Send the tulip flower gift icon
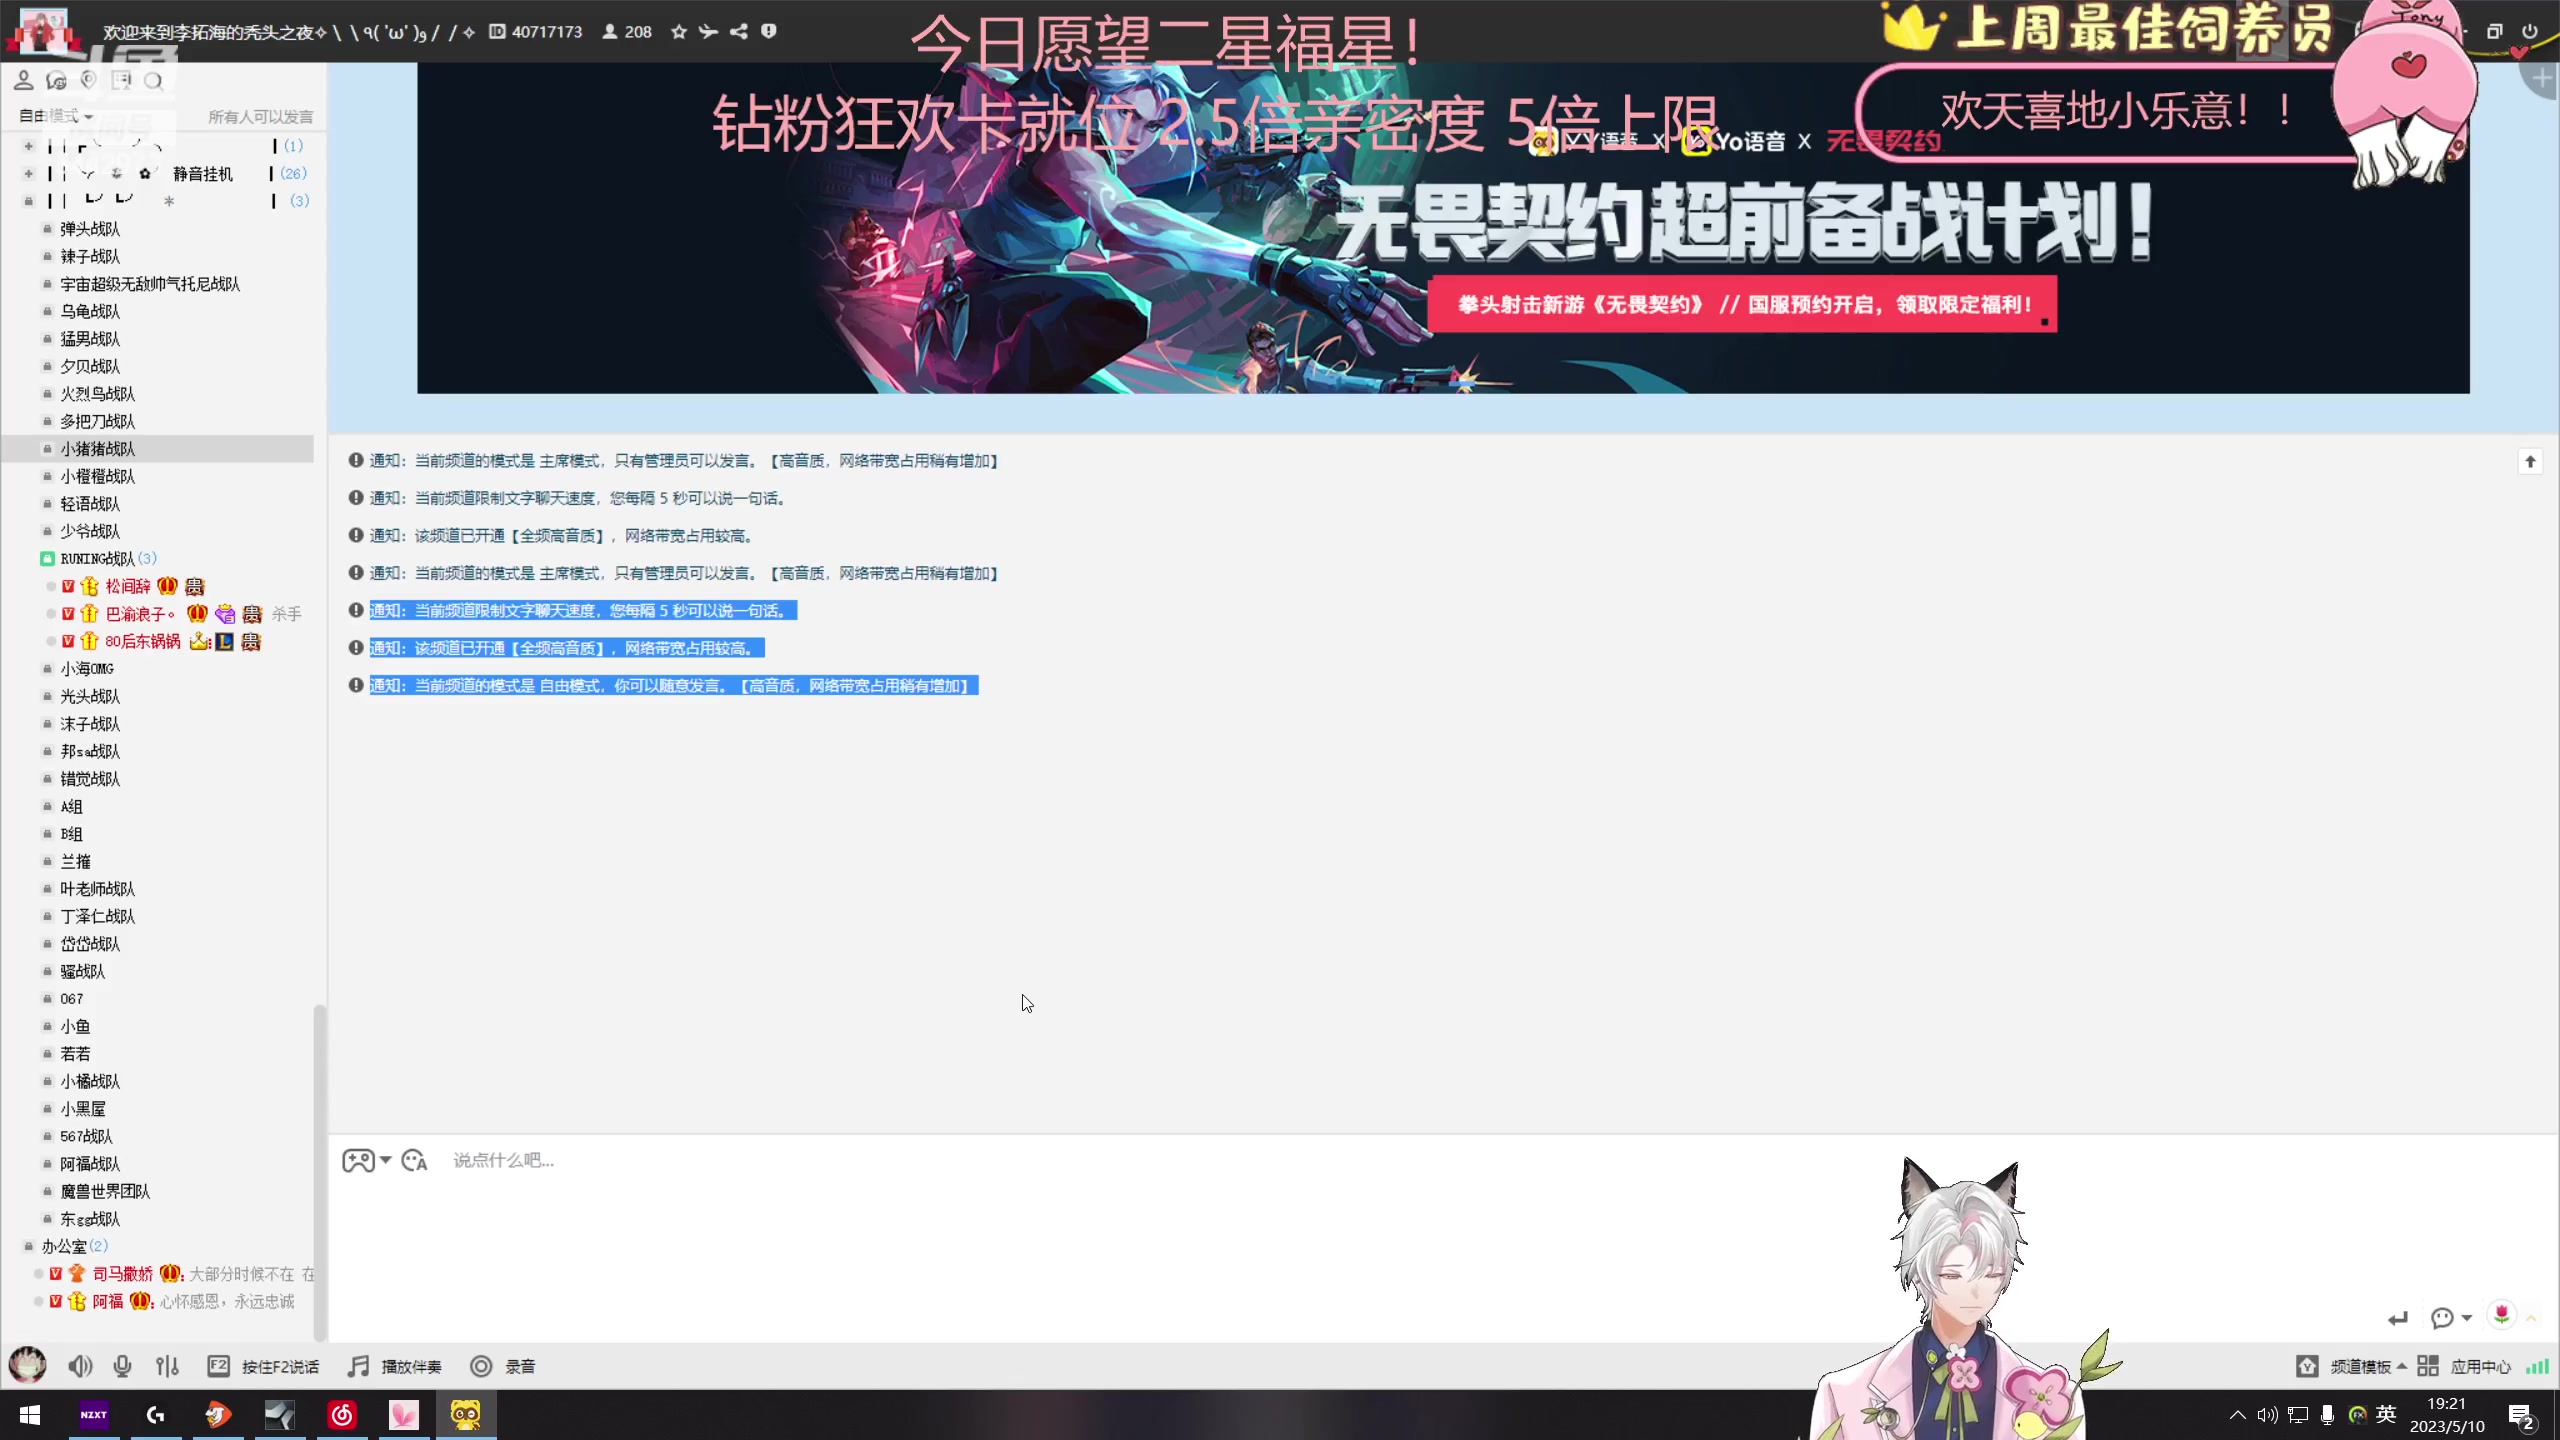The height and width of the screenshot is (1440, 2560). coord(2501,1314)
